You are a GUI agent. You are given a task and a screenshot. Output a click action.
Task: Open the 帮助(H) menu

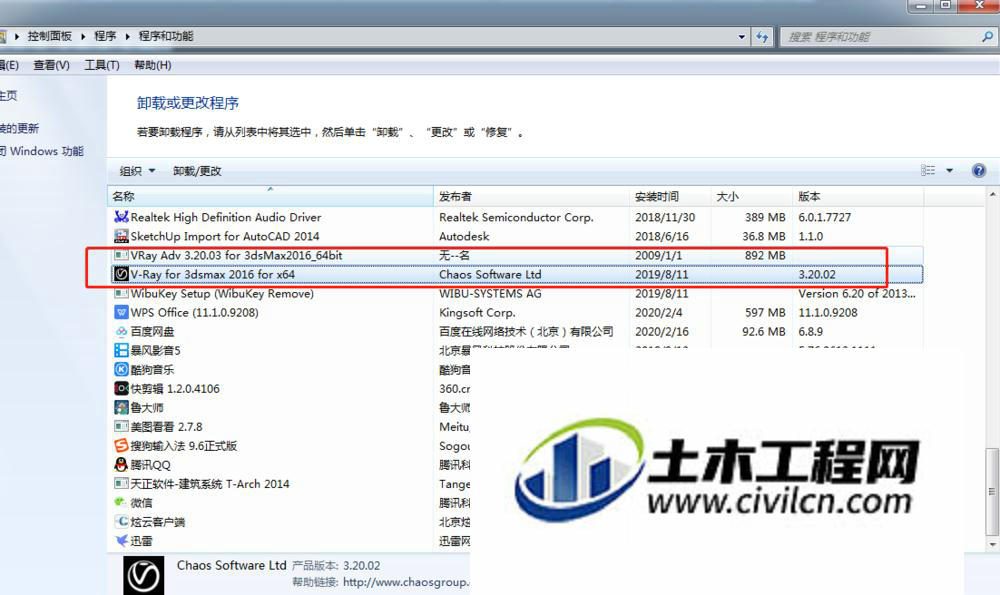point(152,65)
